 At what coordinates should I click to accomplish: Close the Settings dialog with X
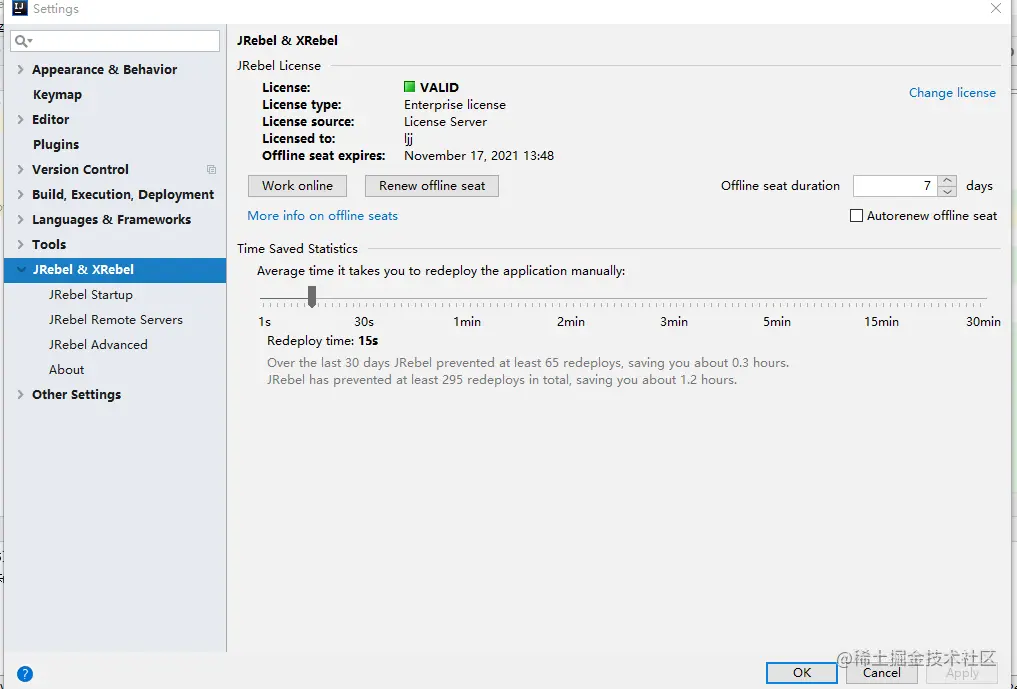tap(996, 8)
